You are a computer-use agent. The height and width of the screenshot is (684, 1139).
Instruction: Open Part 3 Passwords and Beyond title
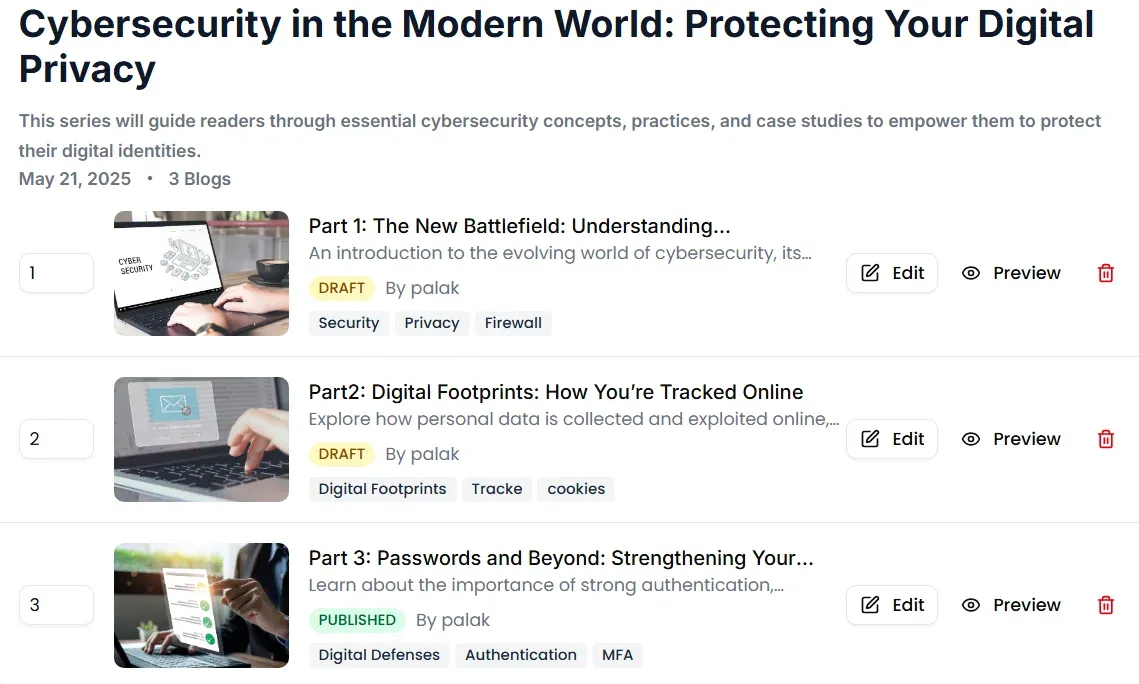click(560, 558)
